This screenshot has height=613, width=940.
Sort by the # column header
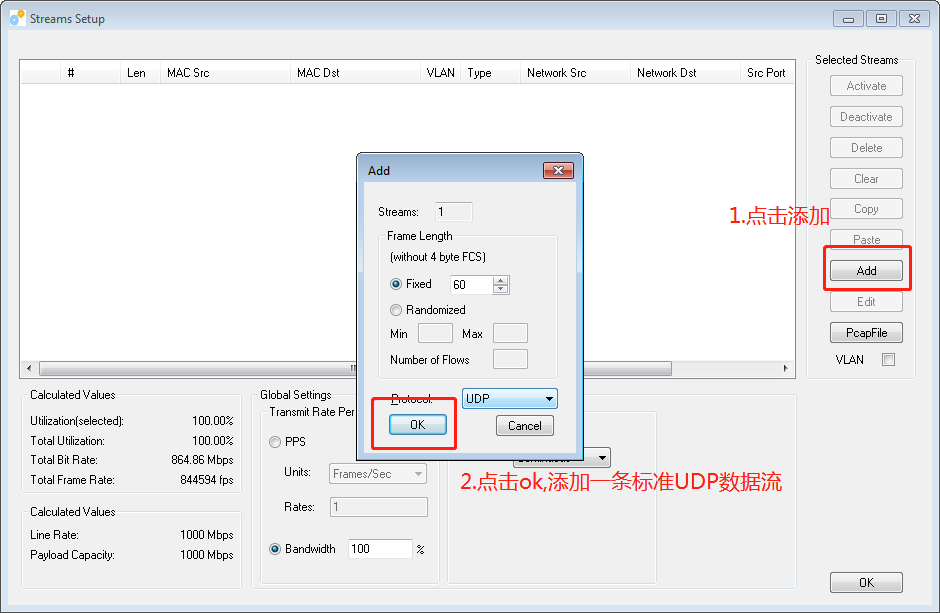[90, 73]
